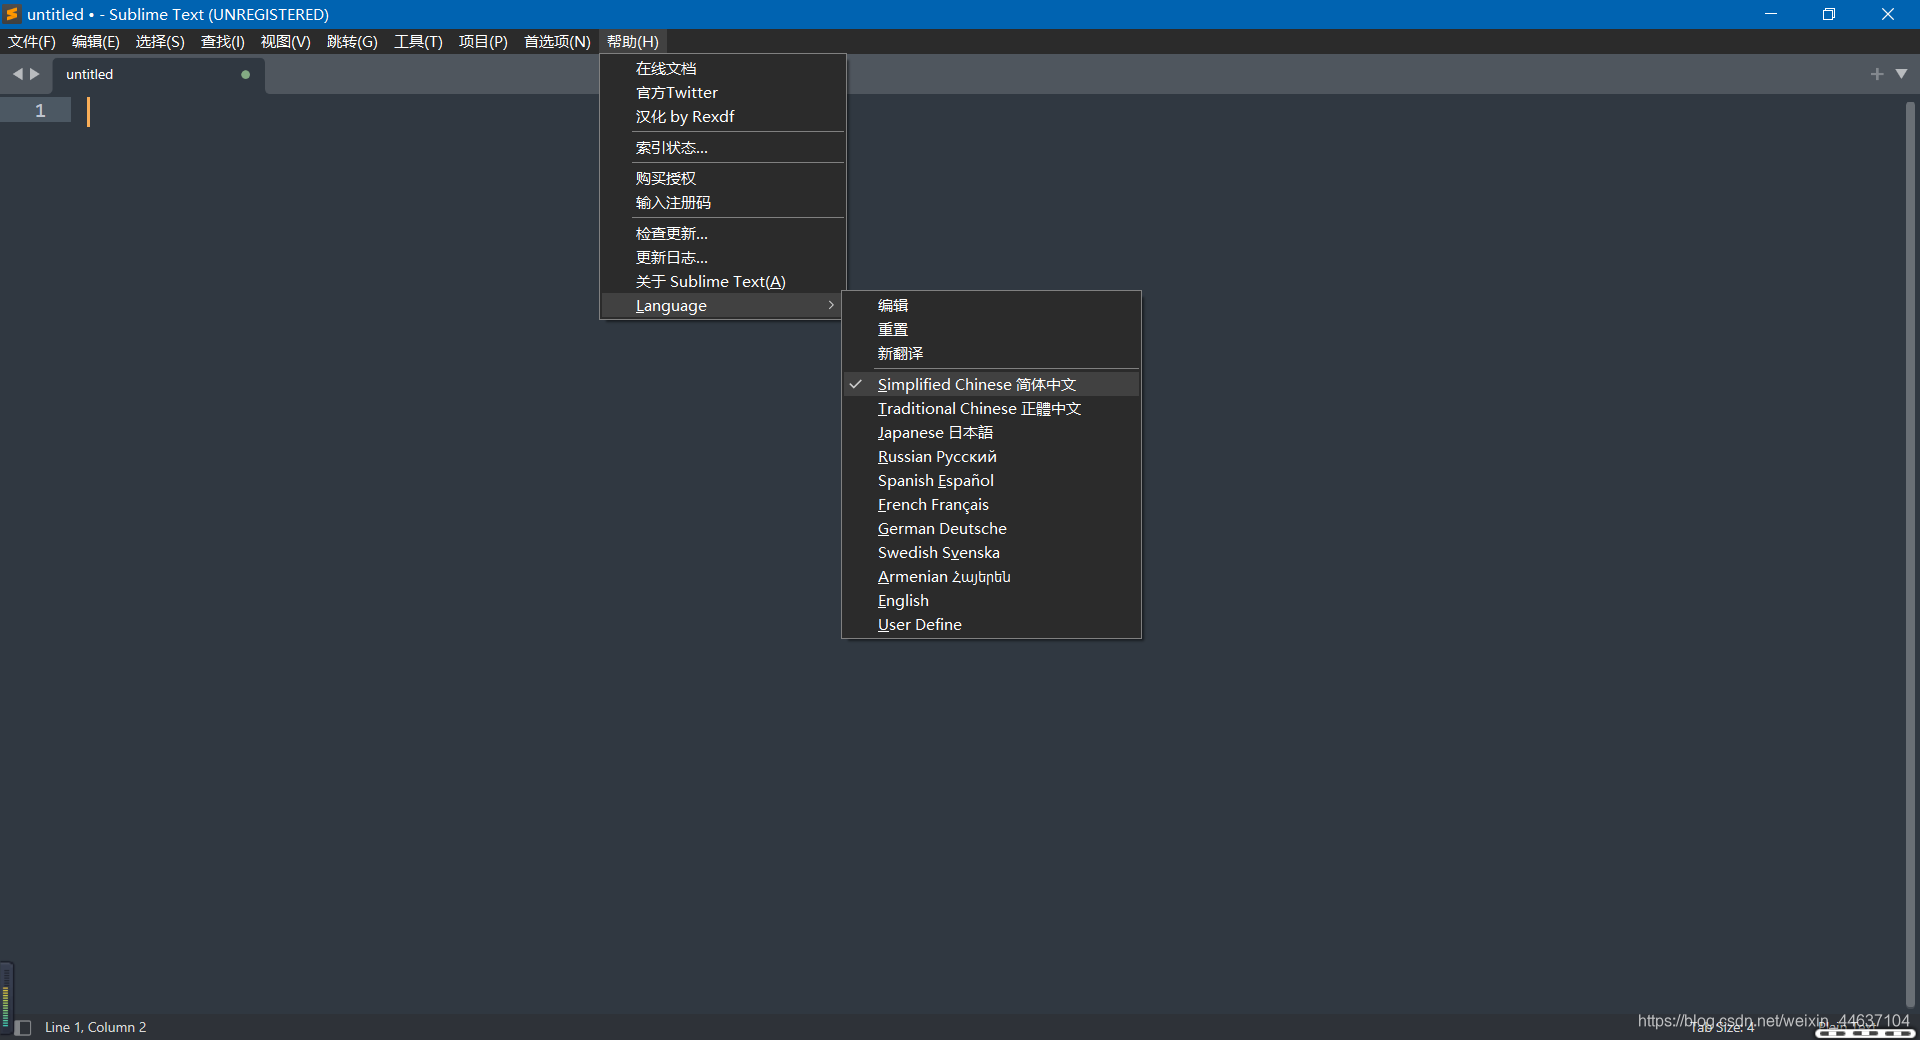Select Armenian language option

pos(991,576)
